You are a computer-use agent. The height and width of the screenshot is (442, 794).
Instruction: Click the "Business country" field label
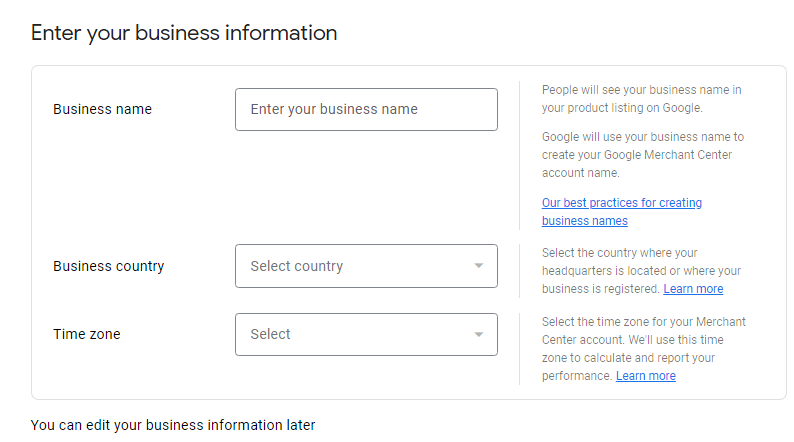tap(108, 266)
